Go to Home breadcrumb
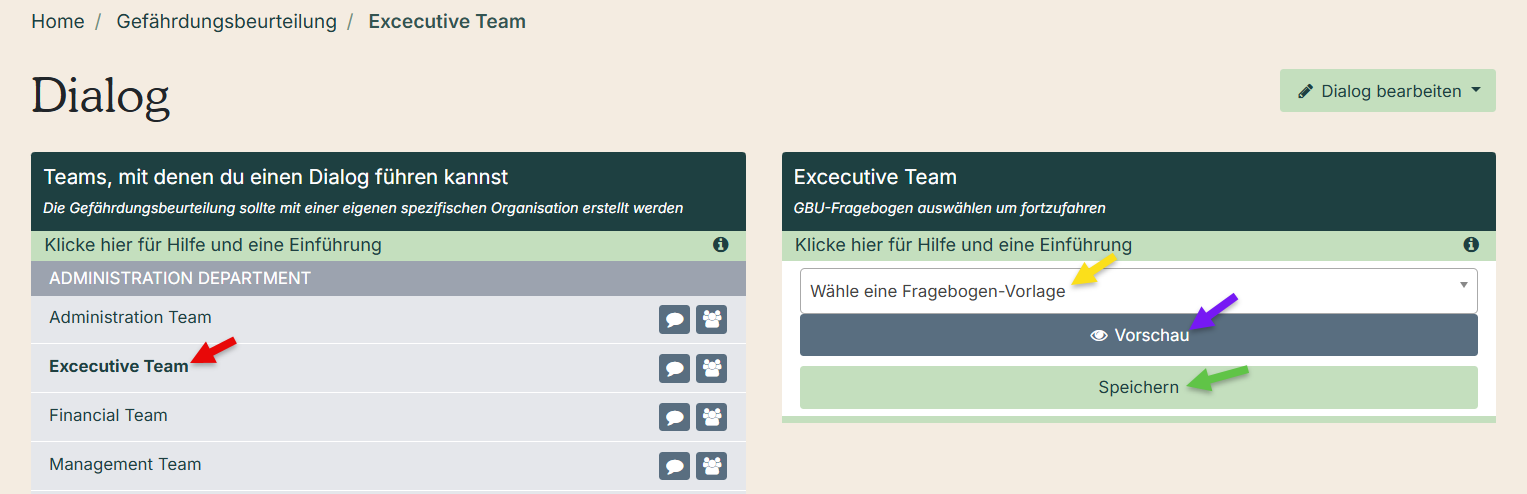Viewport: 1527px width, 494px height. coord(58,21)
